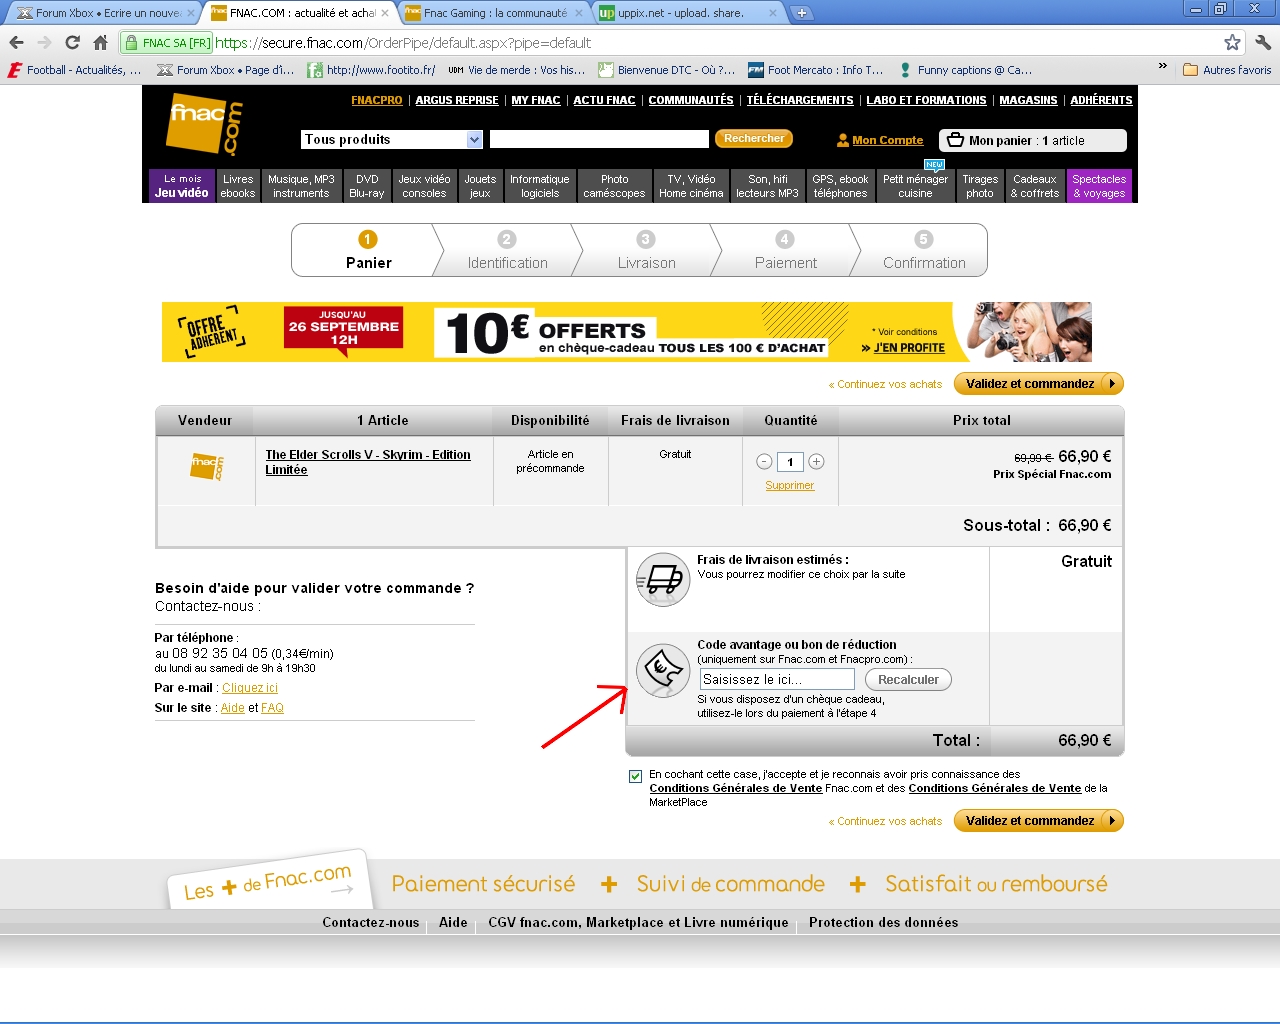This screenshot has height=1024, width=1280.
Task: Switch to the Fnac Gaming tab
Action: (494, 13)
